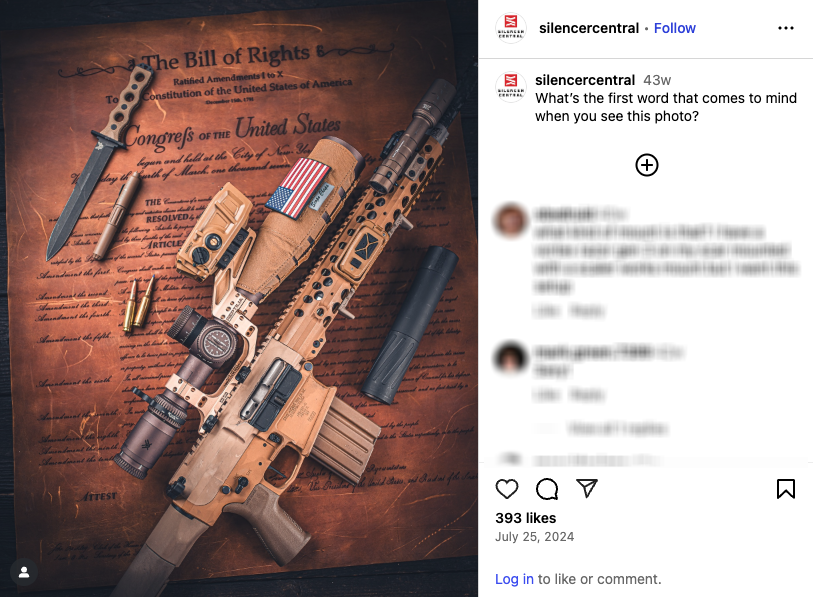Click the Log in link

pyautogui.click(x=514, y=579)
